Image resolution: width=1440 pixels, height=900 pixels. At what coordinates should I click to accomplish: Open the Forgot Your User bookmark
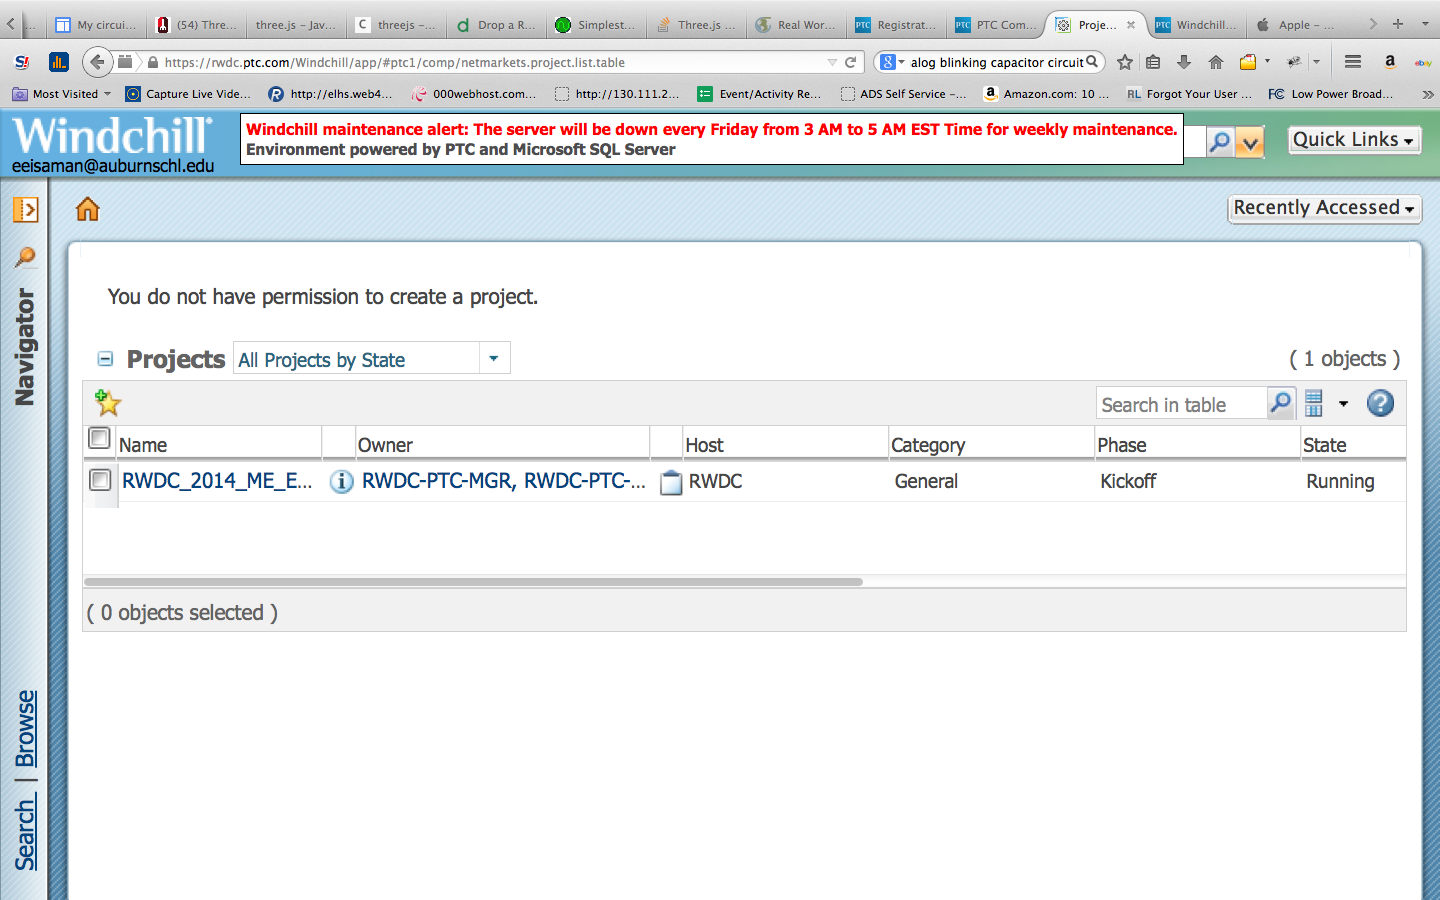(1189, 94)
